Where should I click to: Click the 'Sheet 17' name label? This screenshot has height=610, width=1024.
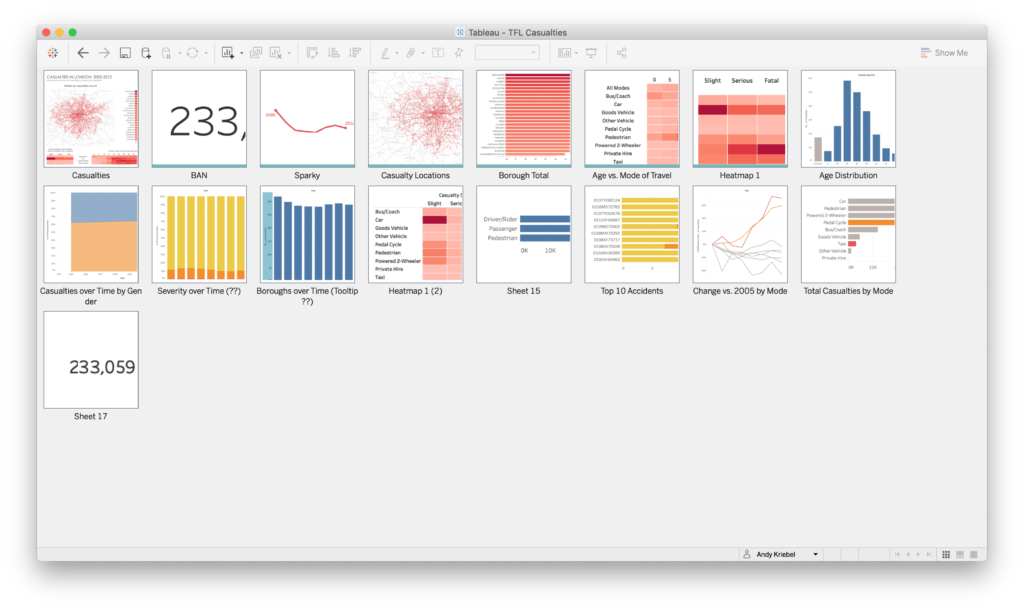pos(91,417)
